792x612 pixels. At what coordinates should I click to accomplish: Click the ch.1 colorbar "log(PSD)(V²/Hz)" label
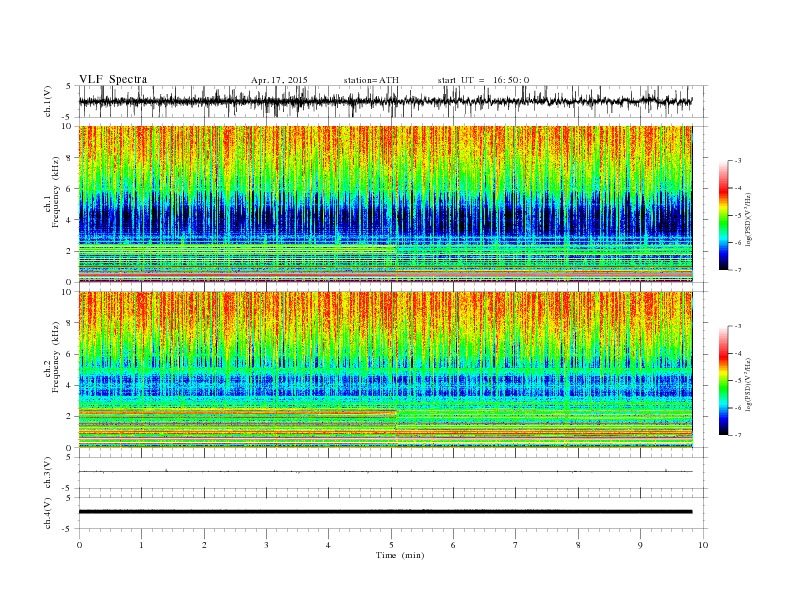748,218
